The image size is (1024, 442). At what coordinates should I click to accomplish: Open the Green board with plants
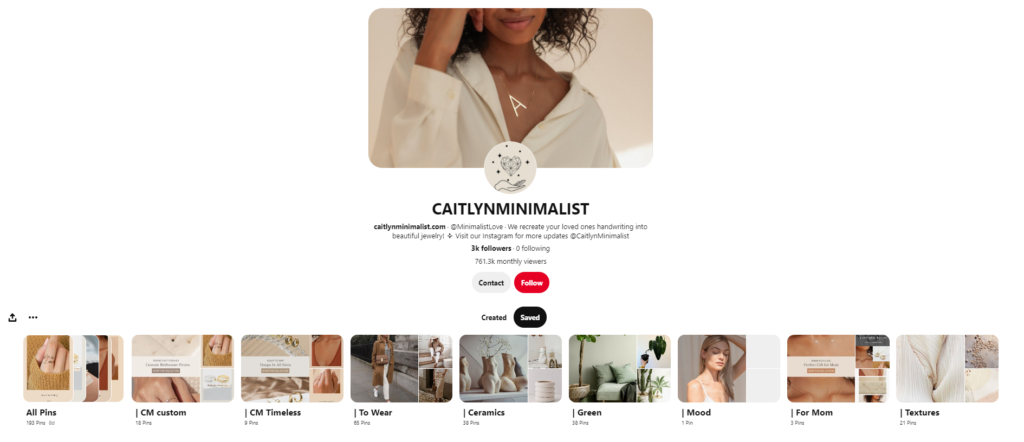(620, 369)
